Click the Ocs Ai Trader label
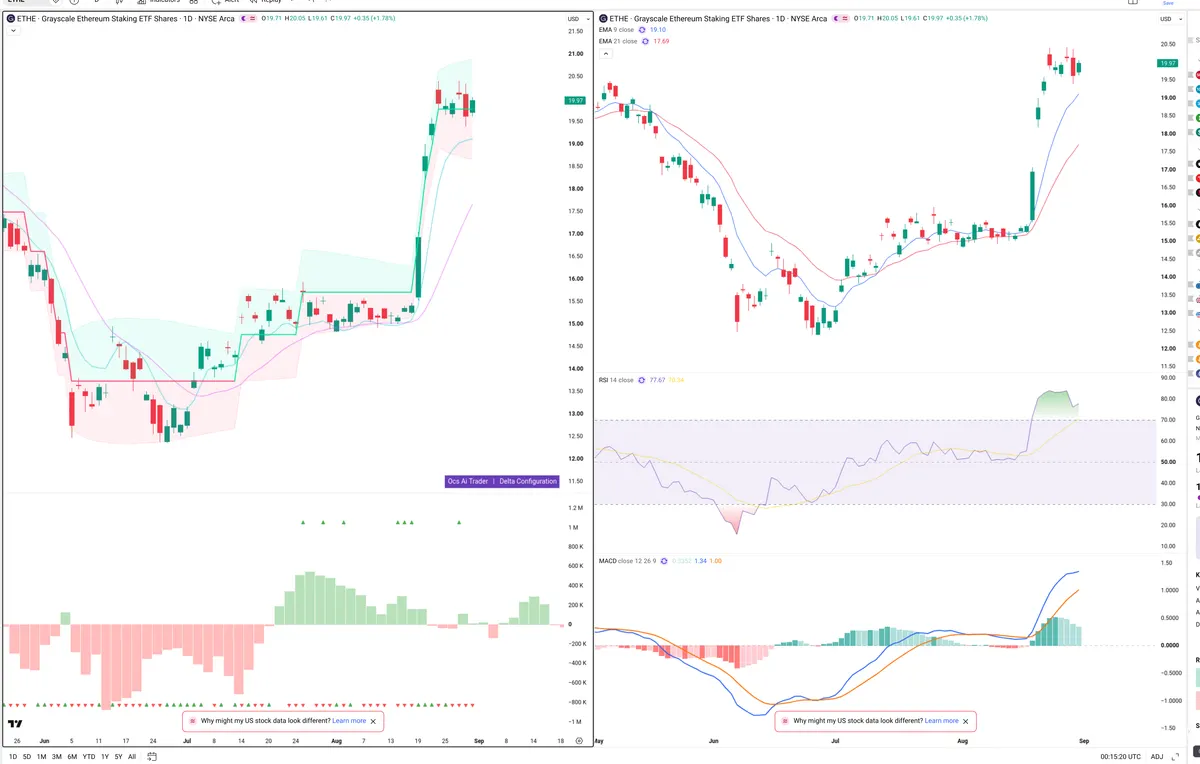Image resolution: width=1200 pixels, height=764 pixels. point(468,481)
